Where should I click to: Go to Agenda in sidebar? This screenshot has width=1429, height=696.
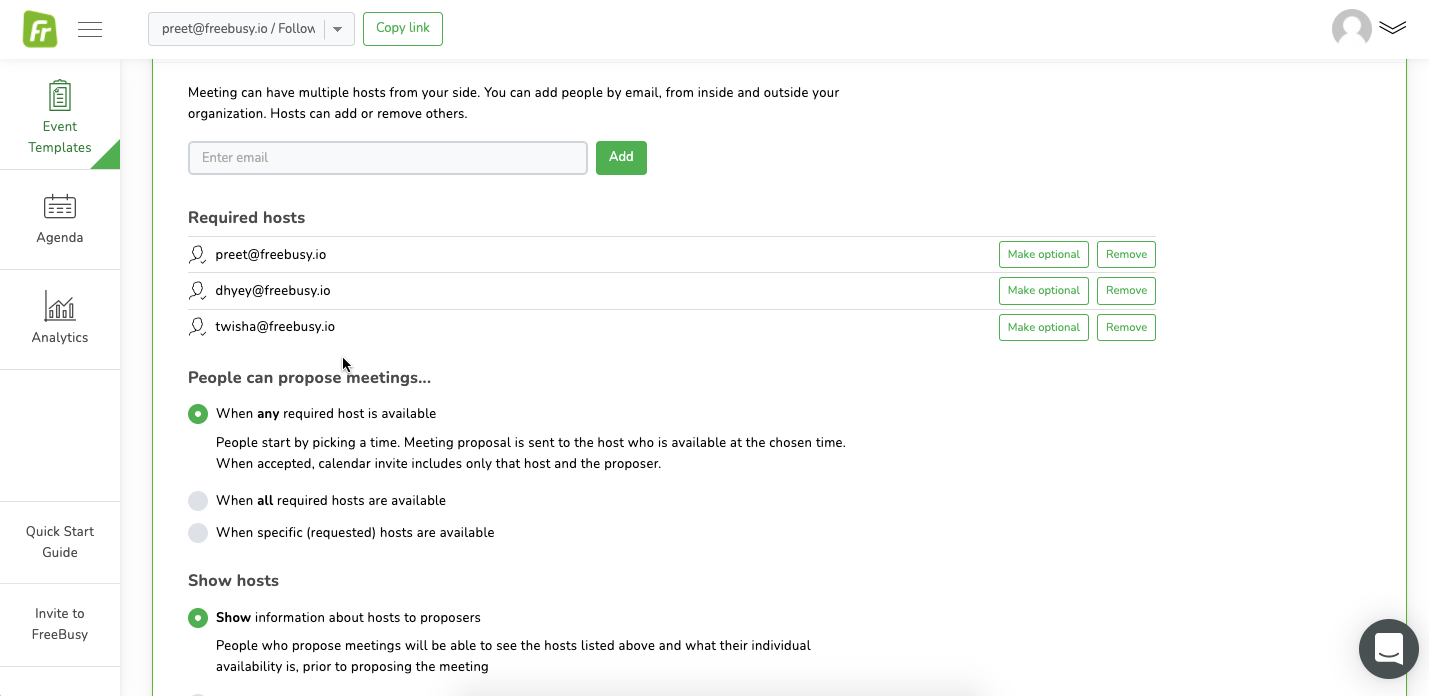click(60, 220)
